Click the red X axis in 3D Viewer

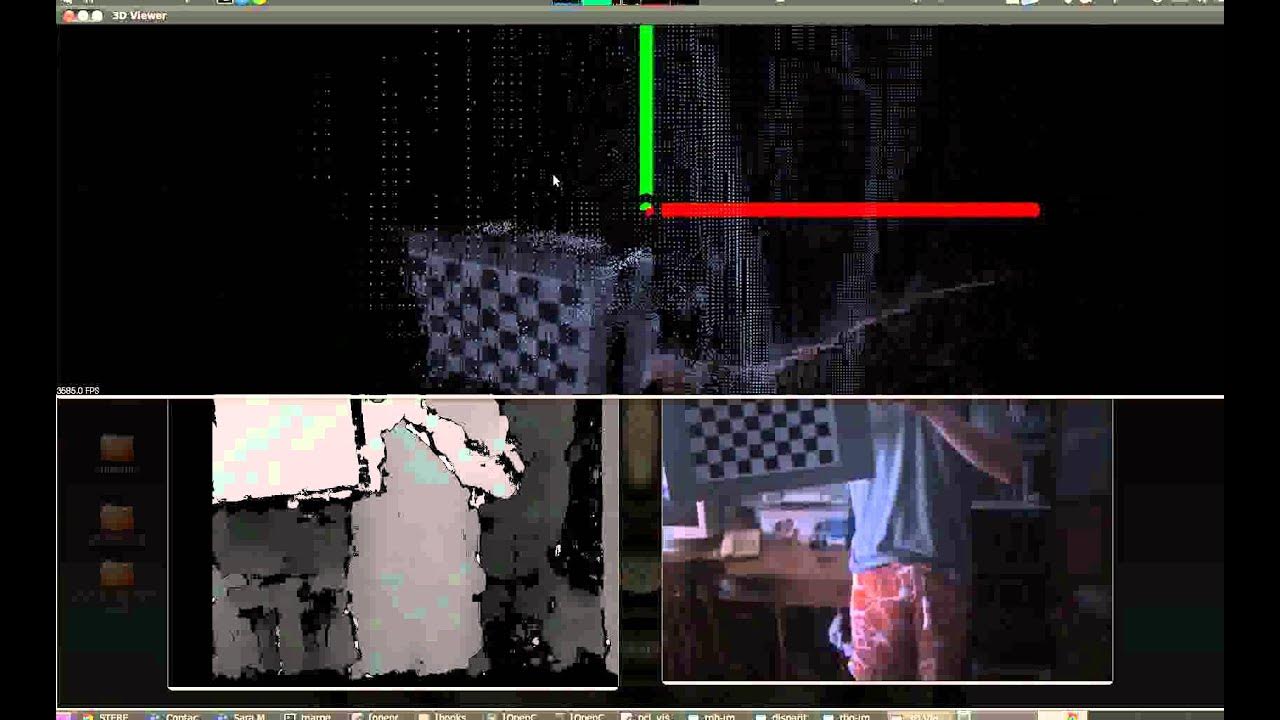click(850, 210)
